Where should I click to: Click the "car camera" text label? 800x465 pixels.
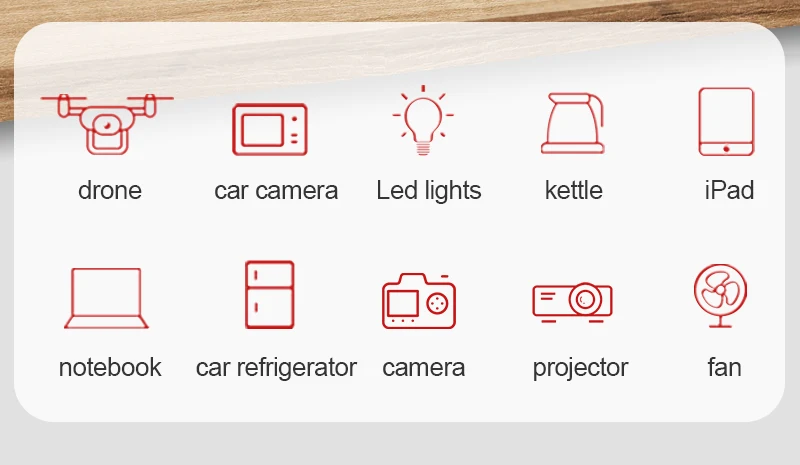click(276, 191)
